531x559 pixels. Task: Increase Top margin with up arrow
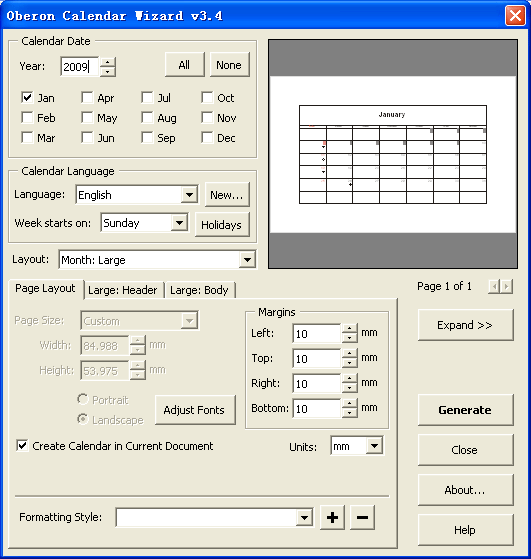[349, 354]
